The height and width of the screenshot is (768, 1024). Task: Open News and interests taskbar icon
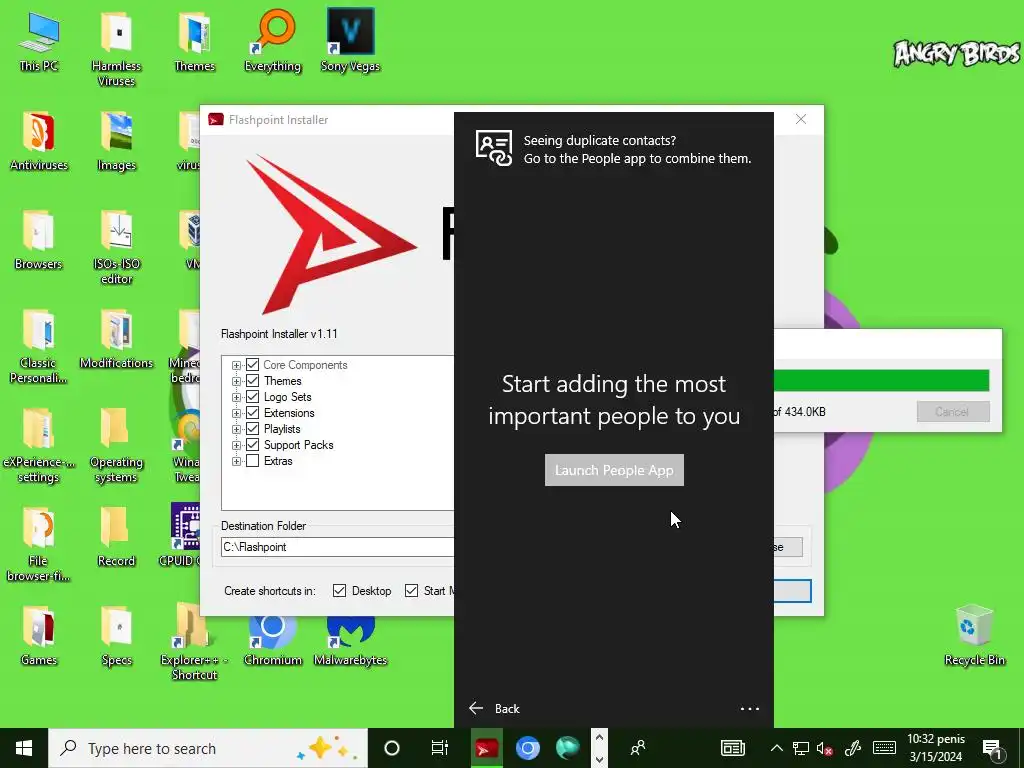[733, 748]
